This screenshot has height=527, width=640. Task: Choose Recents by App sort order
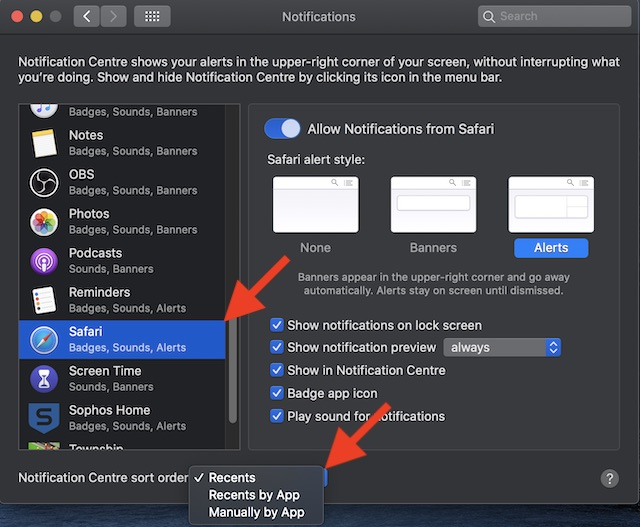[x=256, y=495]
